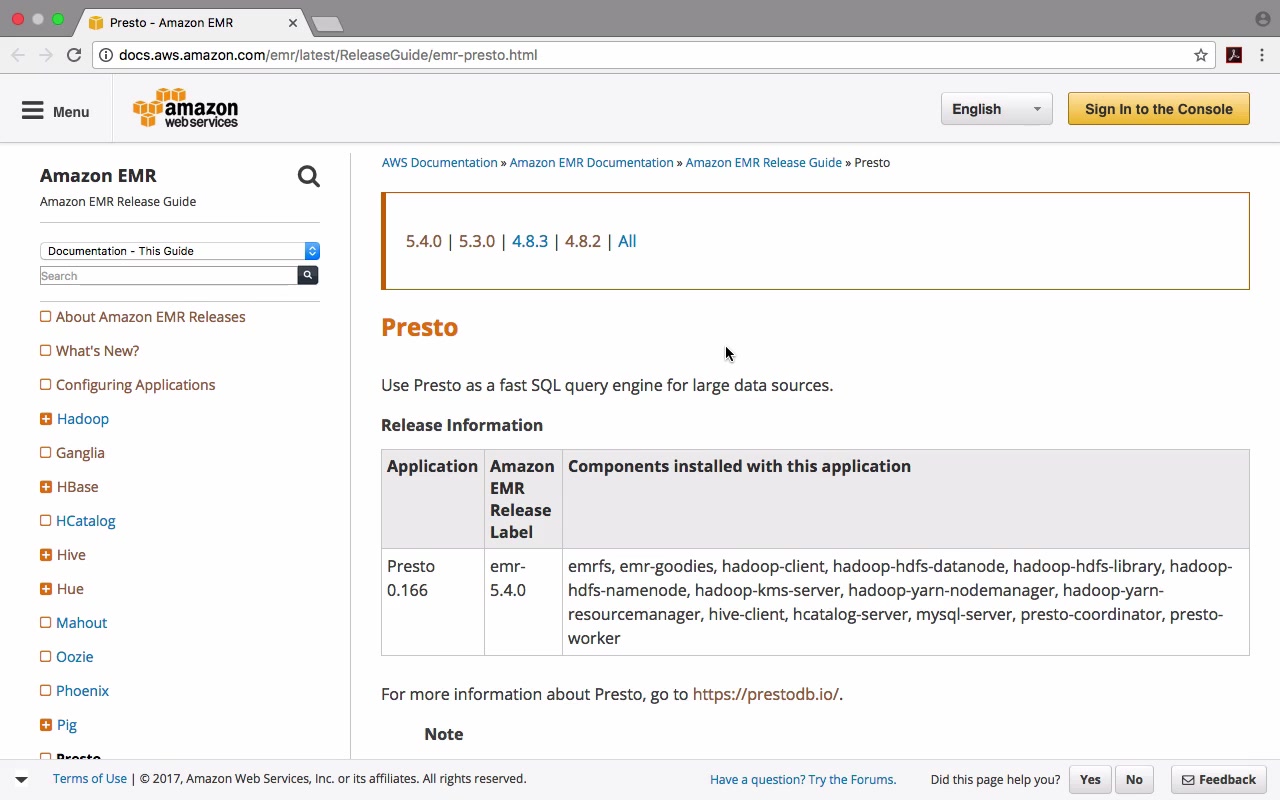1280x800 pixels.
Task: Open Documentation - This Guide selector
Action: (180, 251)
